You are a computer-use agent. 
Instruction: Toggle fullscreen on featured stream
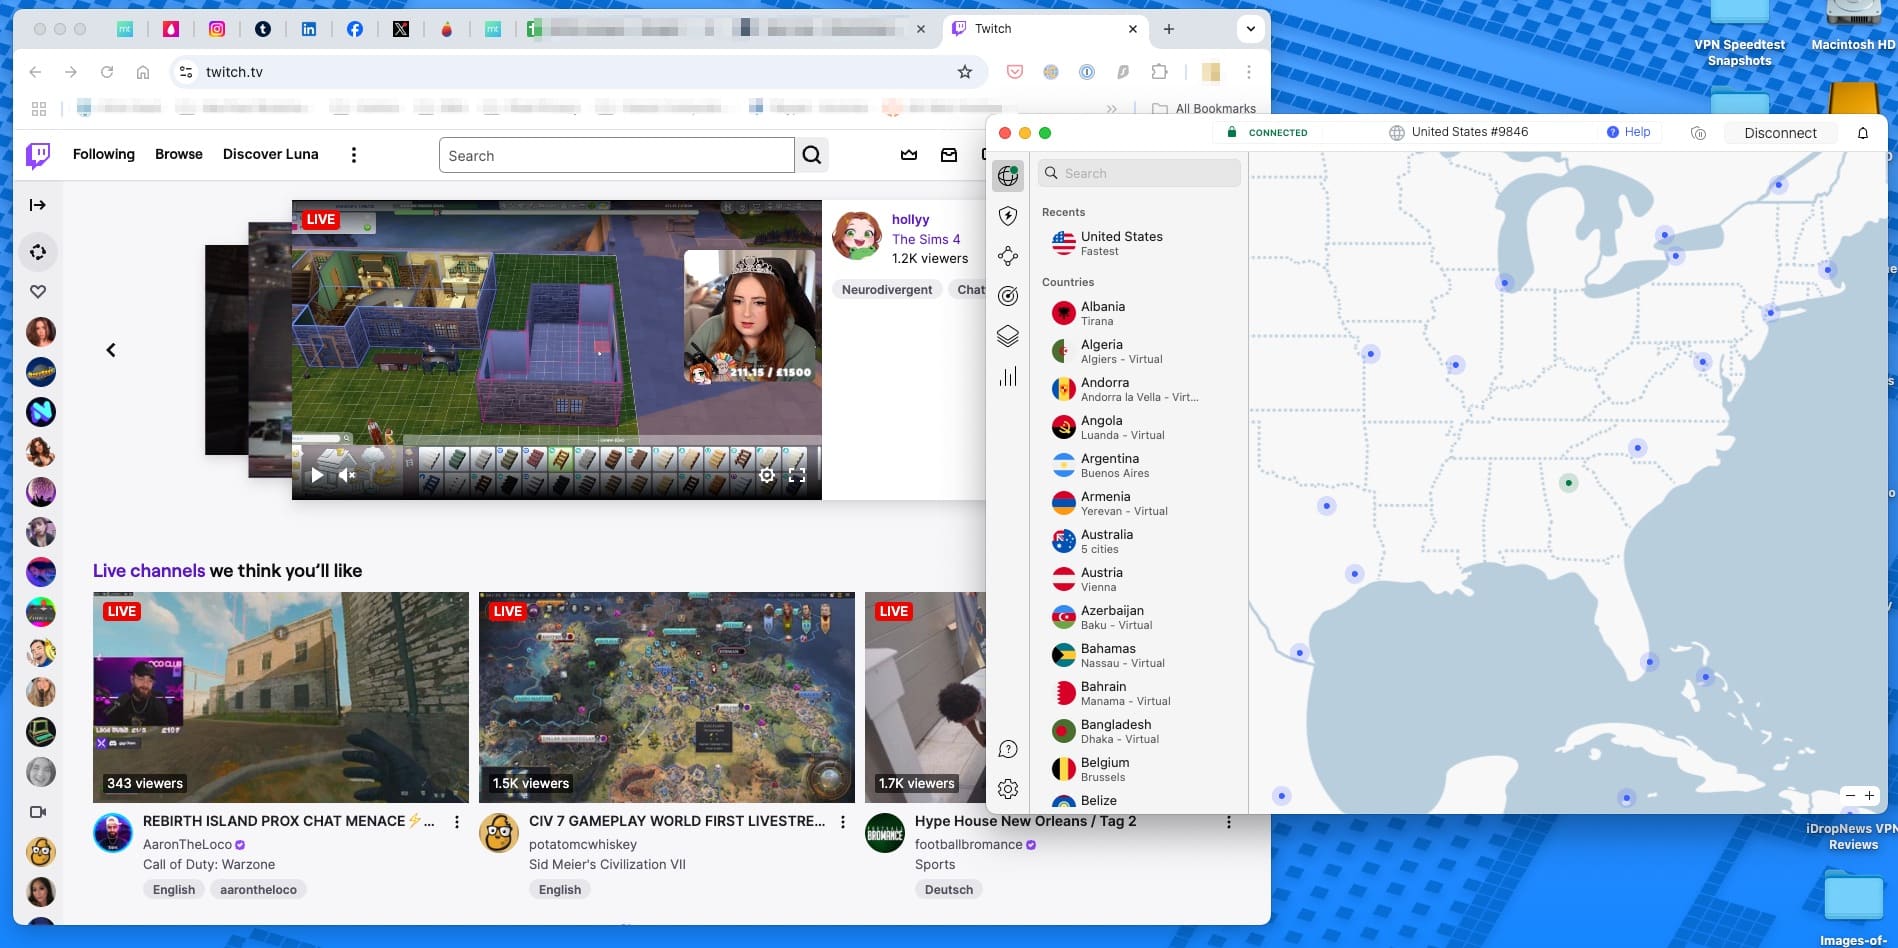[797, 475]
